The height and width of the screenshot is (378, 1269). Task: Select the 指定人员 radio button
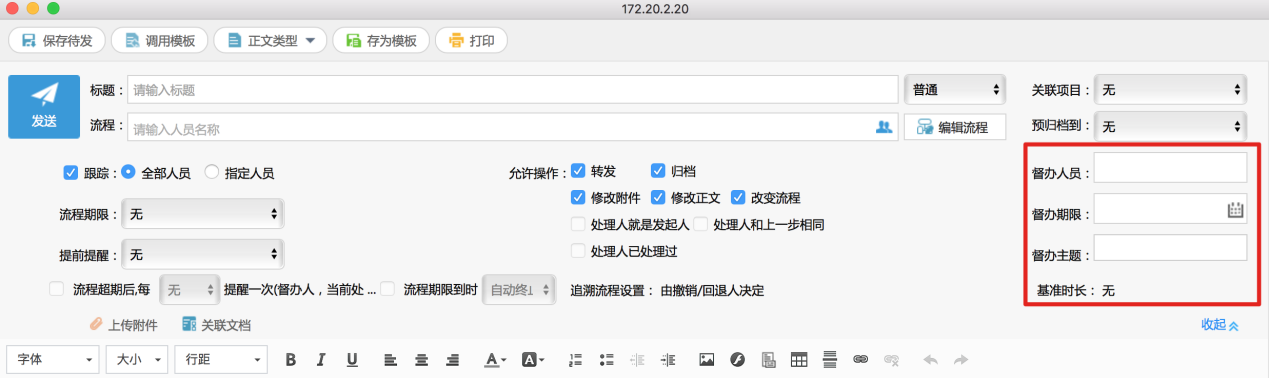point(211,172)
